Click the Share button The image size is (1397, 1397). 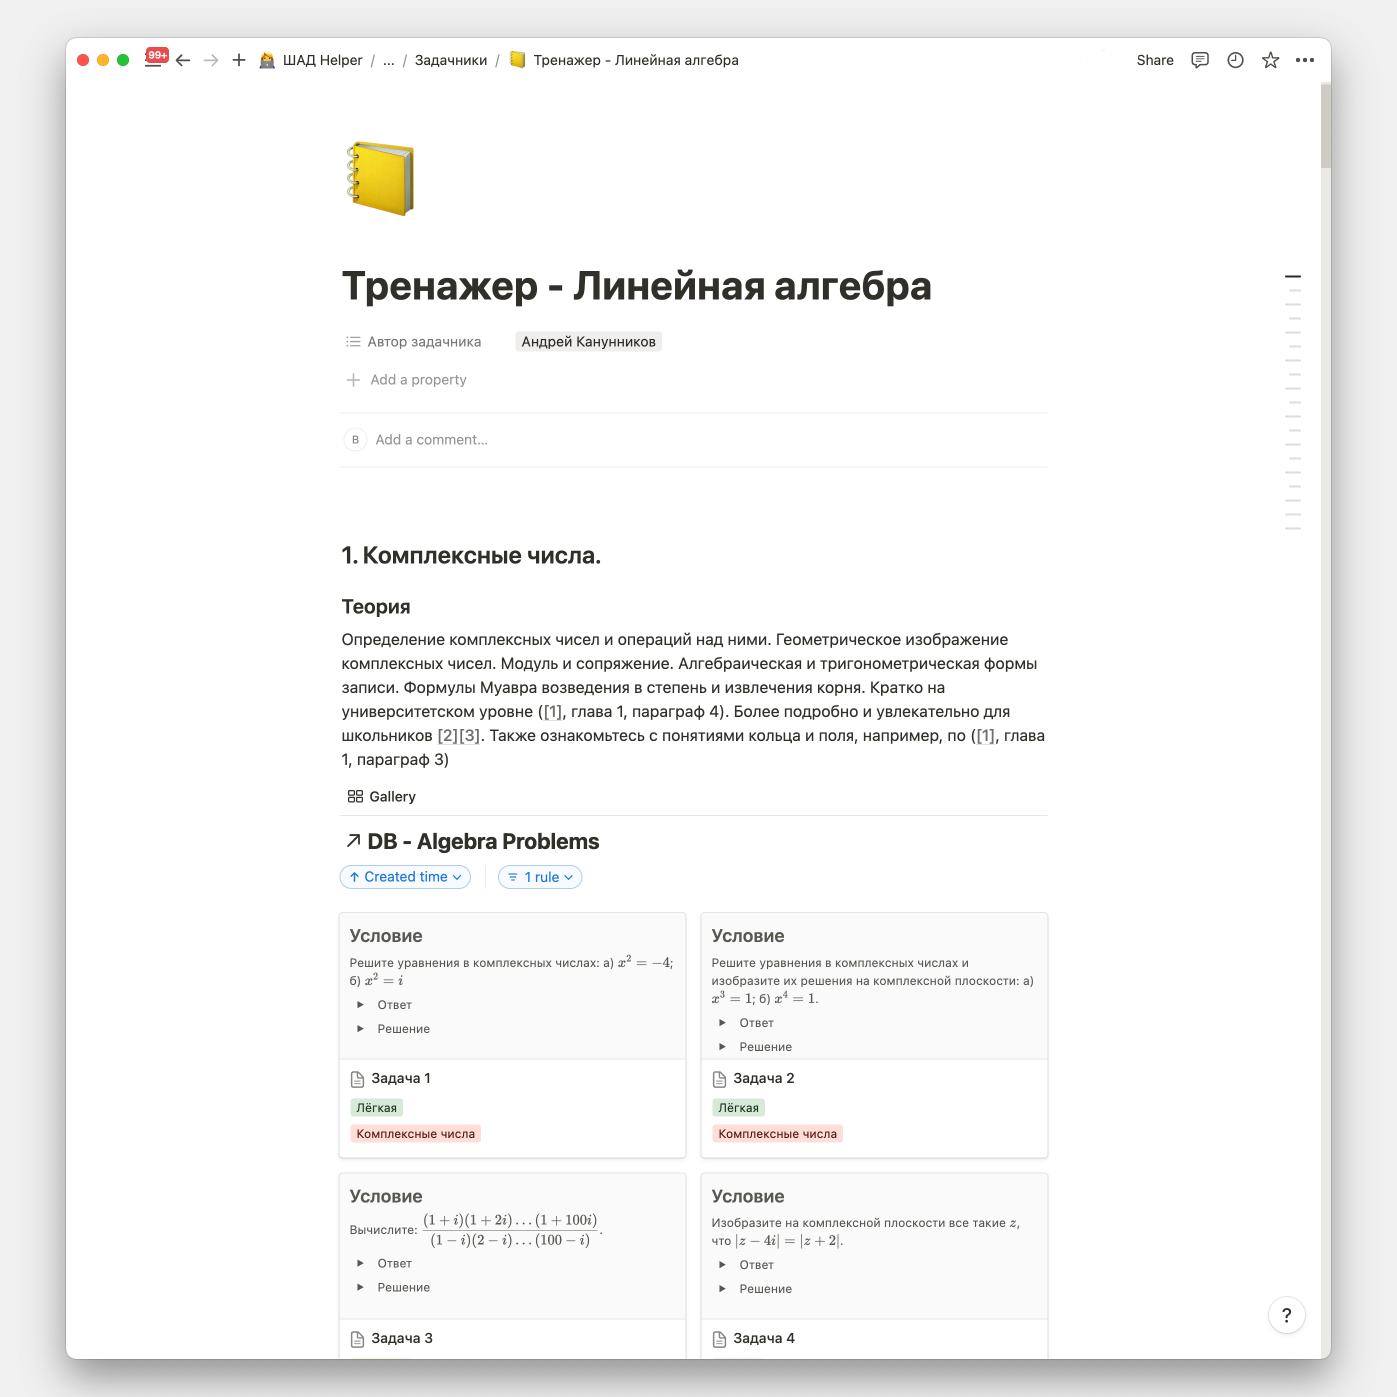tap(1154, 60)
